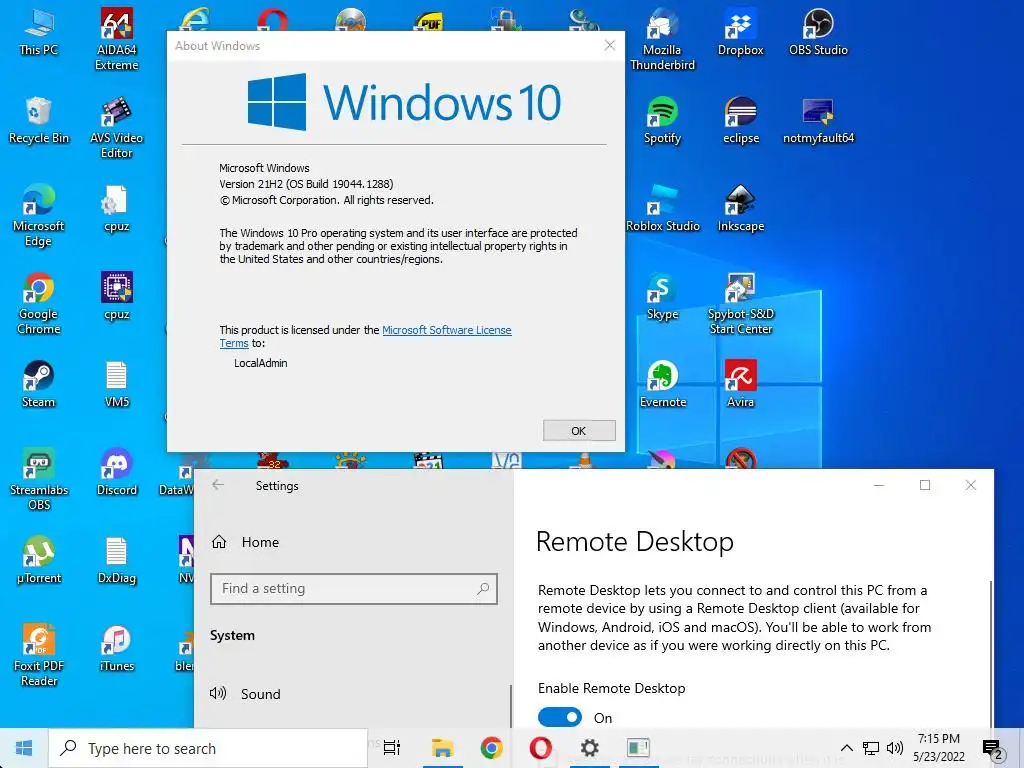Click OK in About Windows dialog
Viewport: 1024px width, 768px height.
point(579,430)
